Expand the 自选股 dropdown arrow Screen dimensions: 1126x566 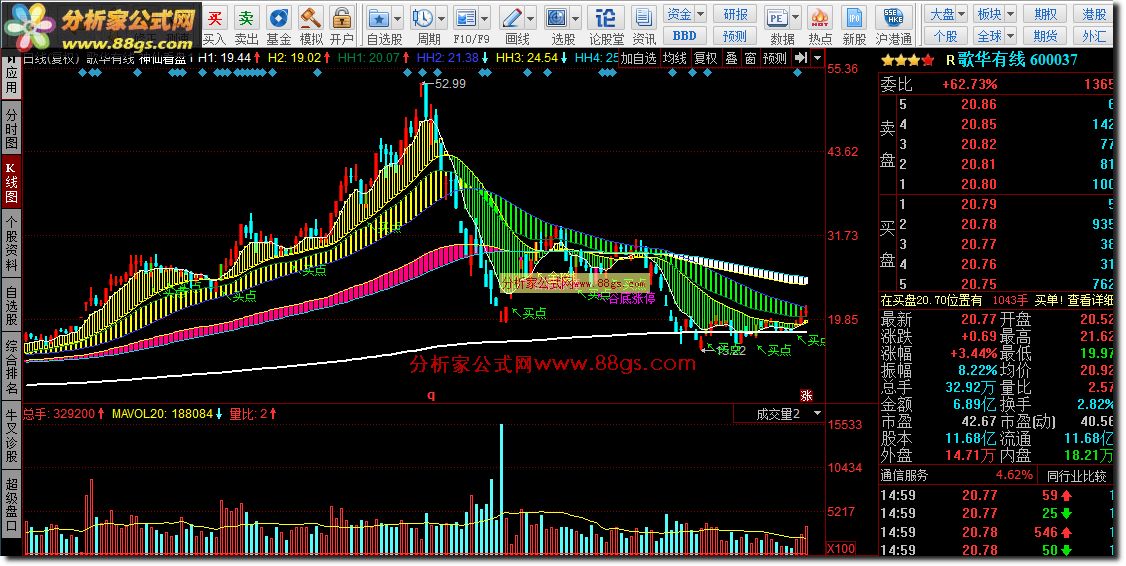[397, 19]
